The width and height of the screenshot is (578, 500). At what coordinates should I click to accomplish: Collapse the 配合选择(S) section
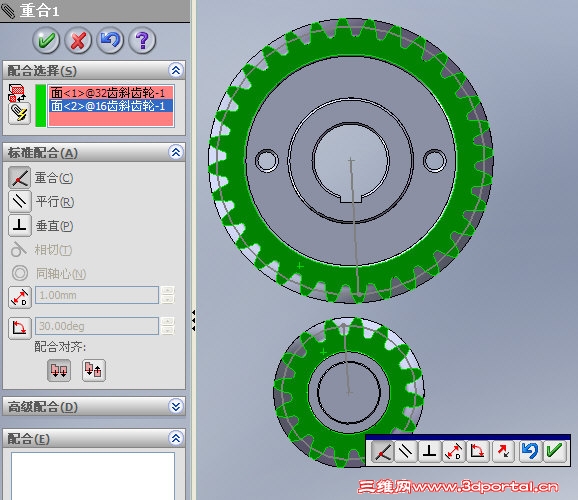click(176, 70)
